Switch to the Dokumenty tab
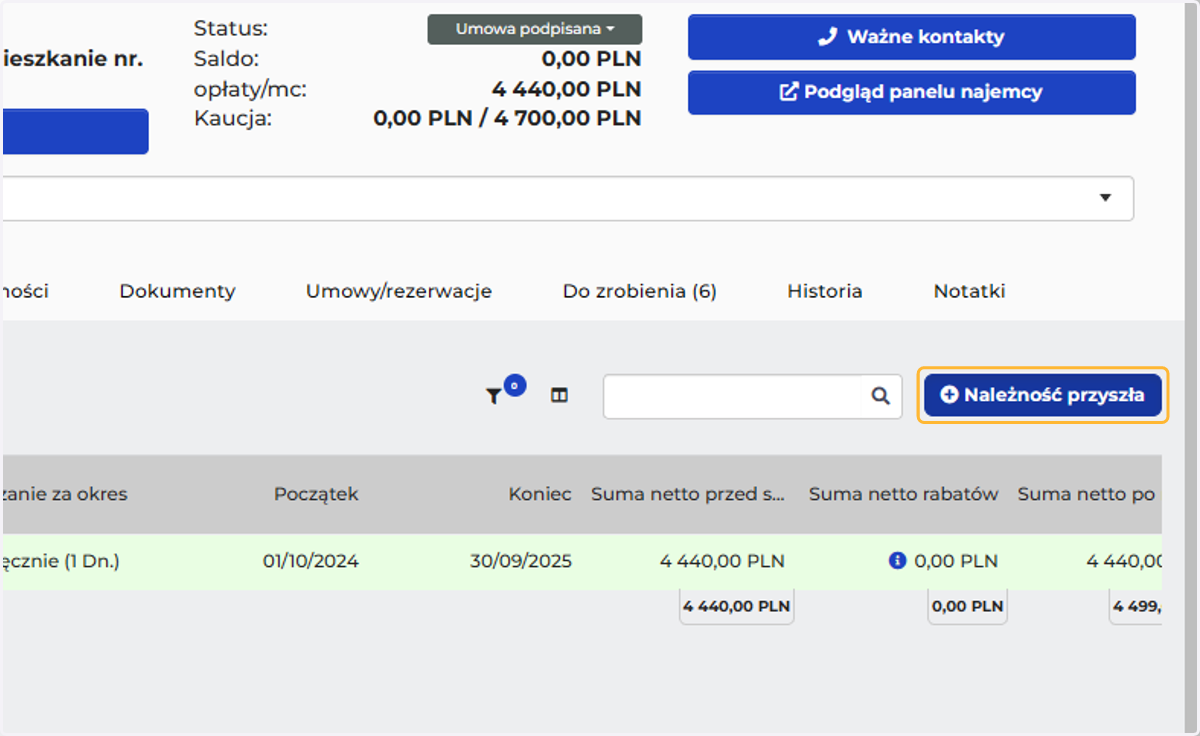 tap(177, 291)
